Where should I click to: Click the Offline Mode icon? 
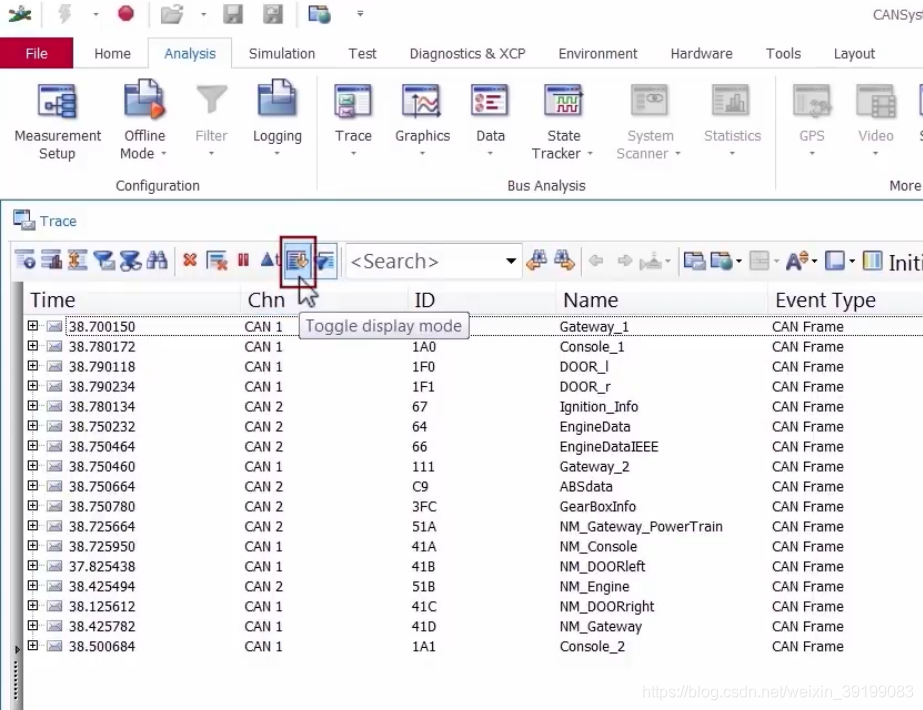144,100
